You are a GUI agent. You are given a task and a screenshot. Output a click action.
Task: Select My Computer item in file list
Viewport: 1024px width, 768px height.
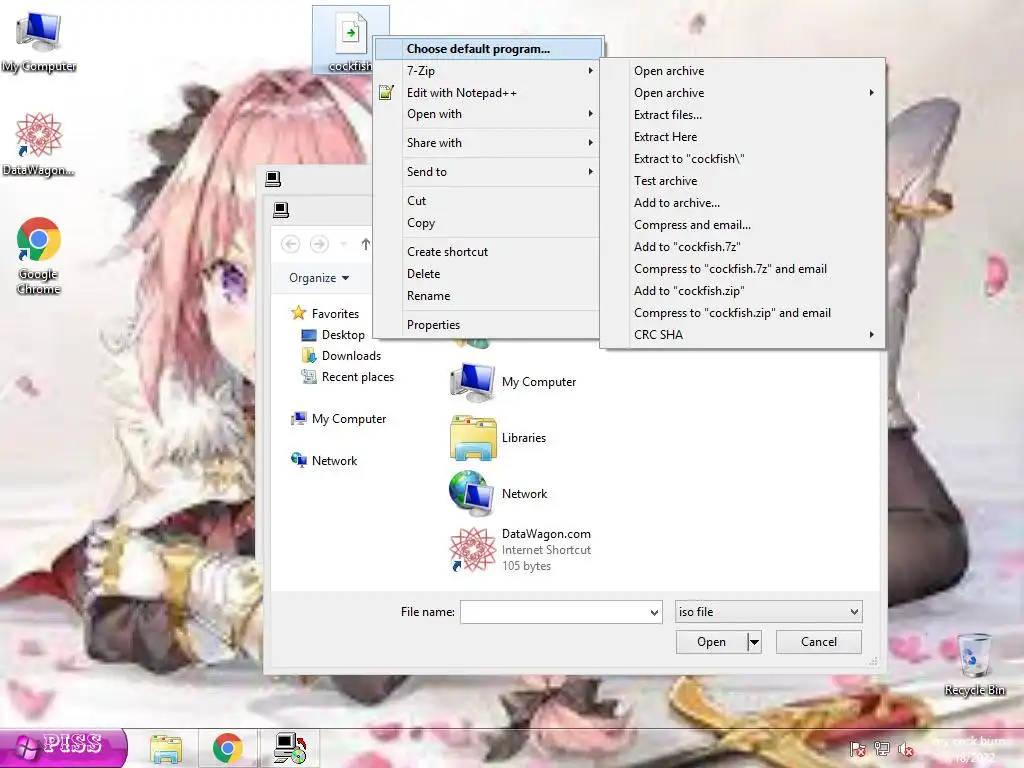pyautogui.click(x=513, y=381)
